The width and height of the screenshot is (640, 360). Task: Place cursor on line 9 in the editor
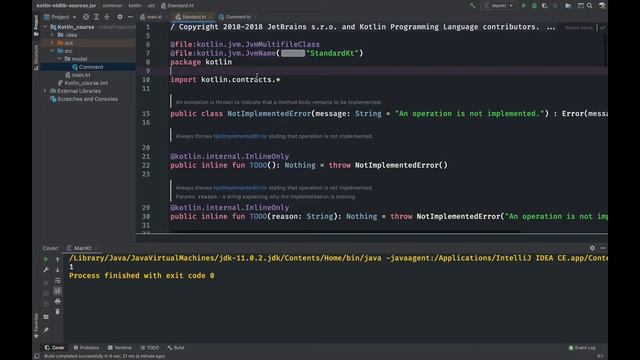[x=388, y=71]
